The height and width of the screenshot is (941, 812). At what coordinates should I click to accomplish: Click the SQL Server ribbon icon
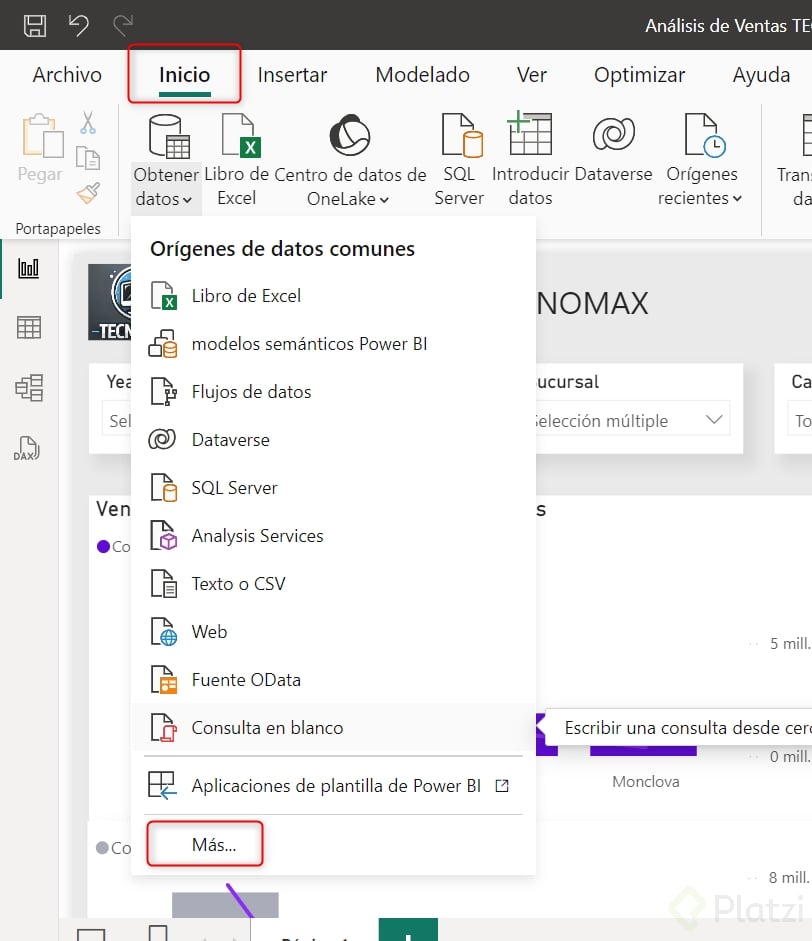(x=462, y=136)
